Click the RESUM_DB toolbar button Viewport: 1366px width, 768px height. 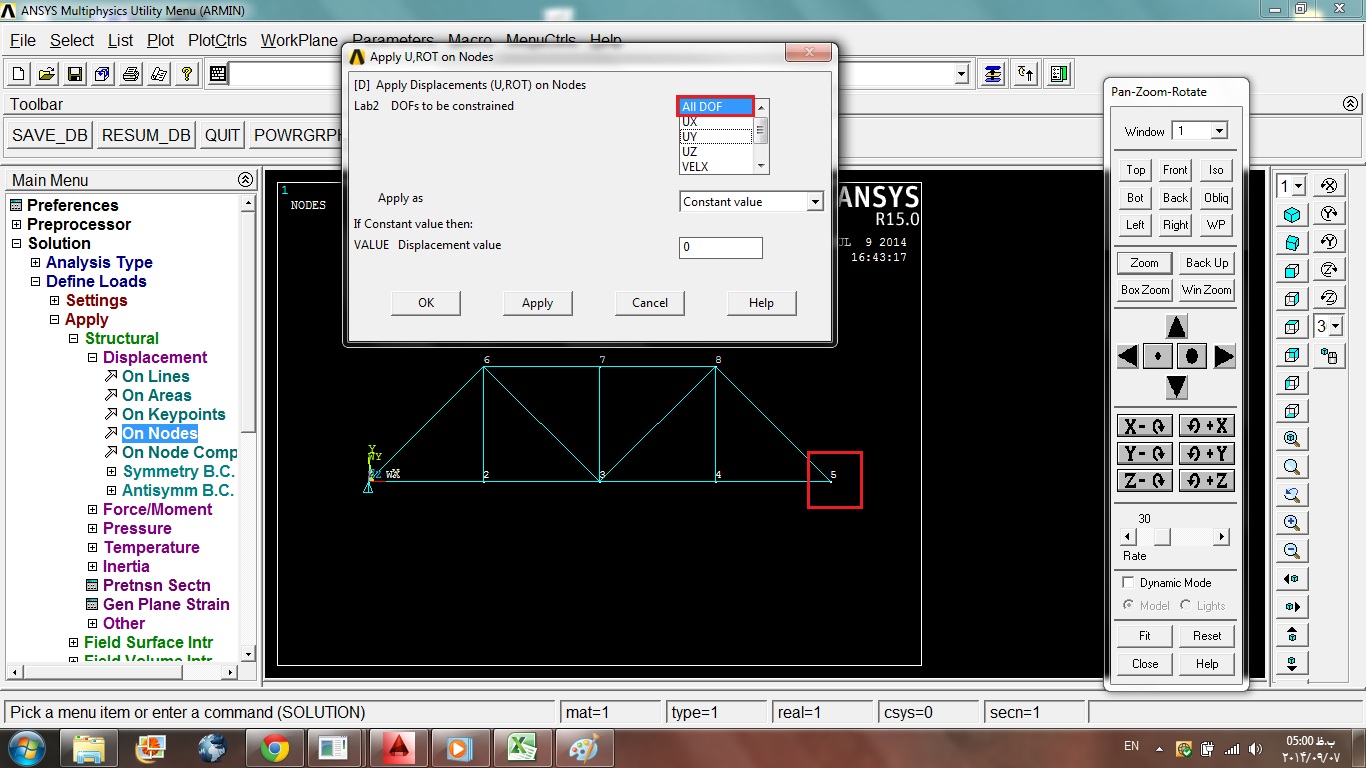click(x=146, y=135)
